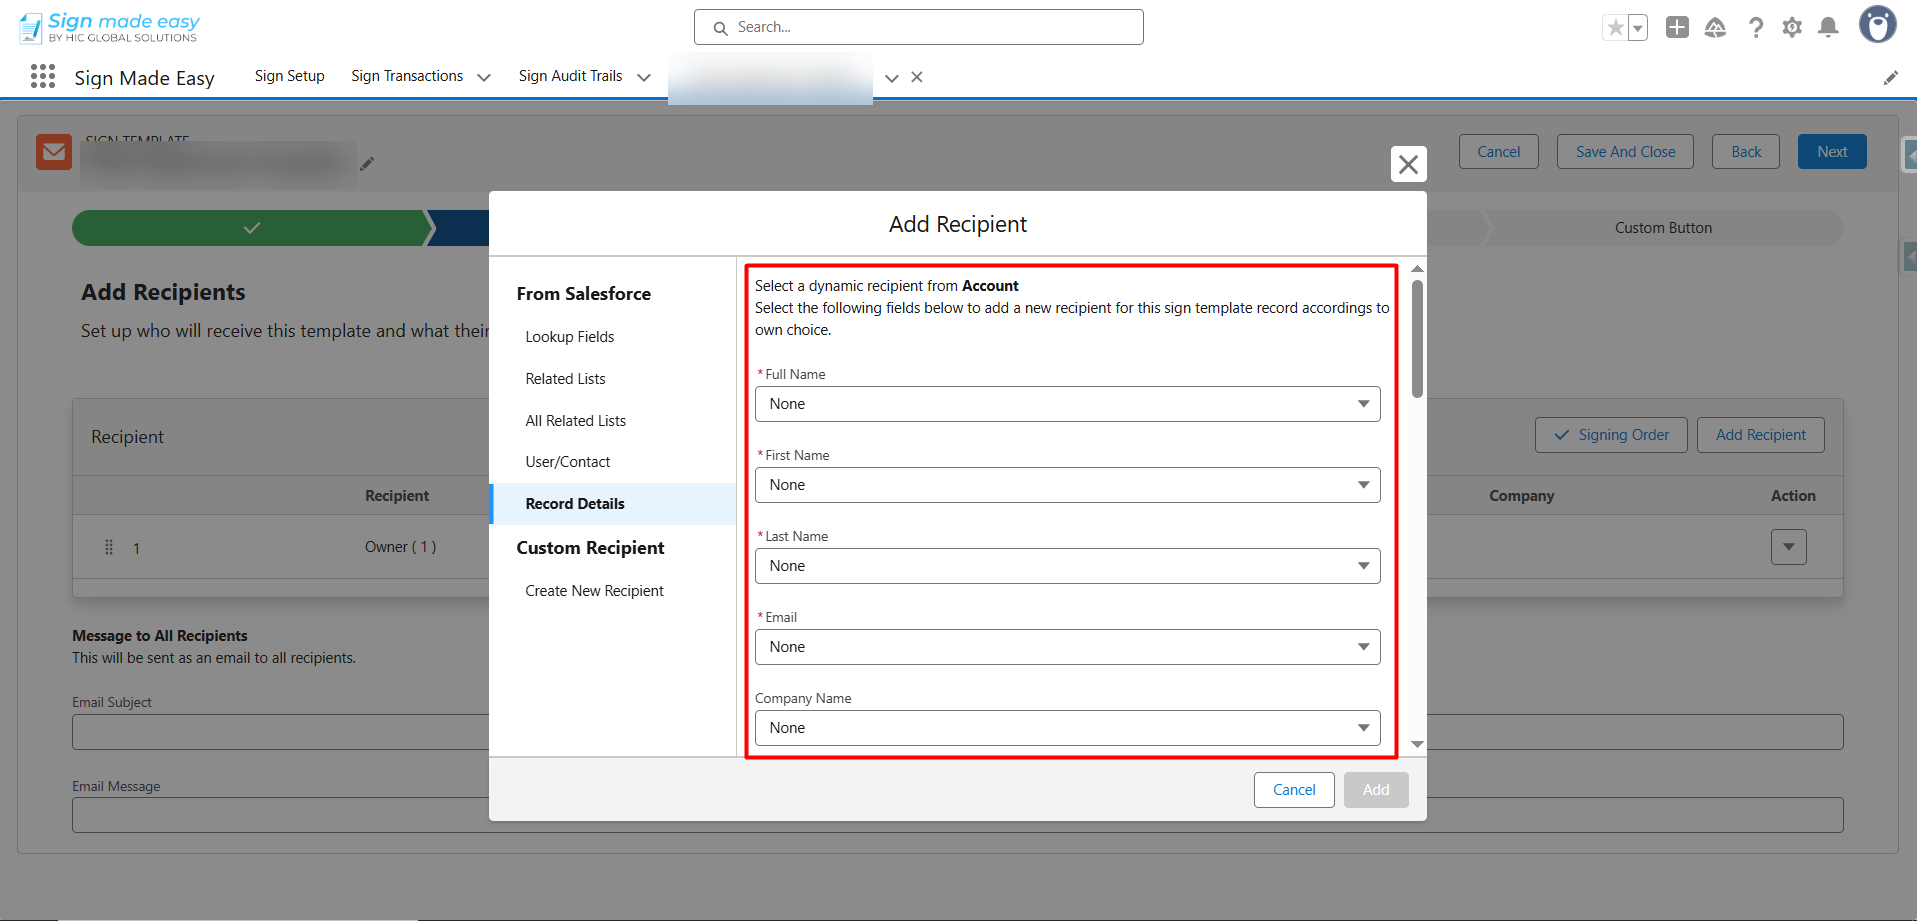Open the Email field dropdown
Screen dimensions: 1917x921
pyautogui.click(x=1067, y=647)
